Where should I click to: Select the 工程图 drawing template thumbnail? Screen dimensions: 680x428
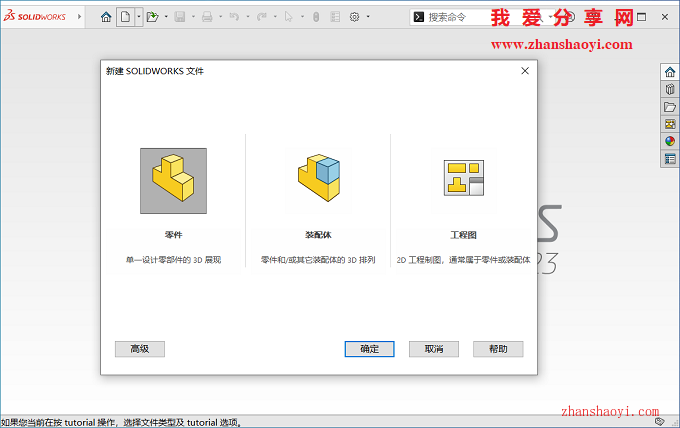(464, 181)
